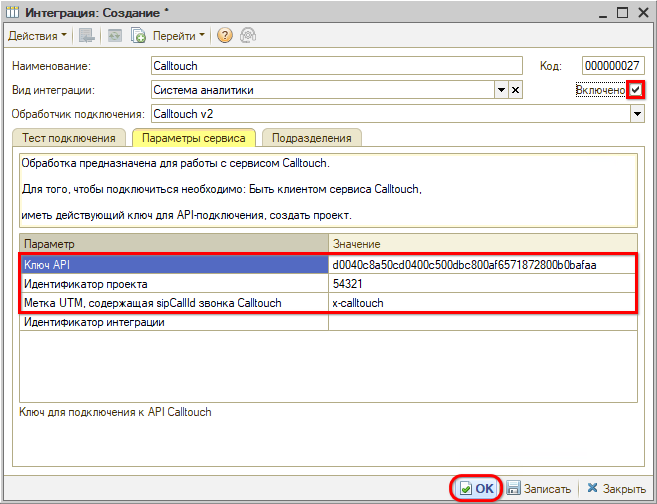Click the 54321 value cell

click(483, 284)
